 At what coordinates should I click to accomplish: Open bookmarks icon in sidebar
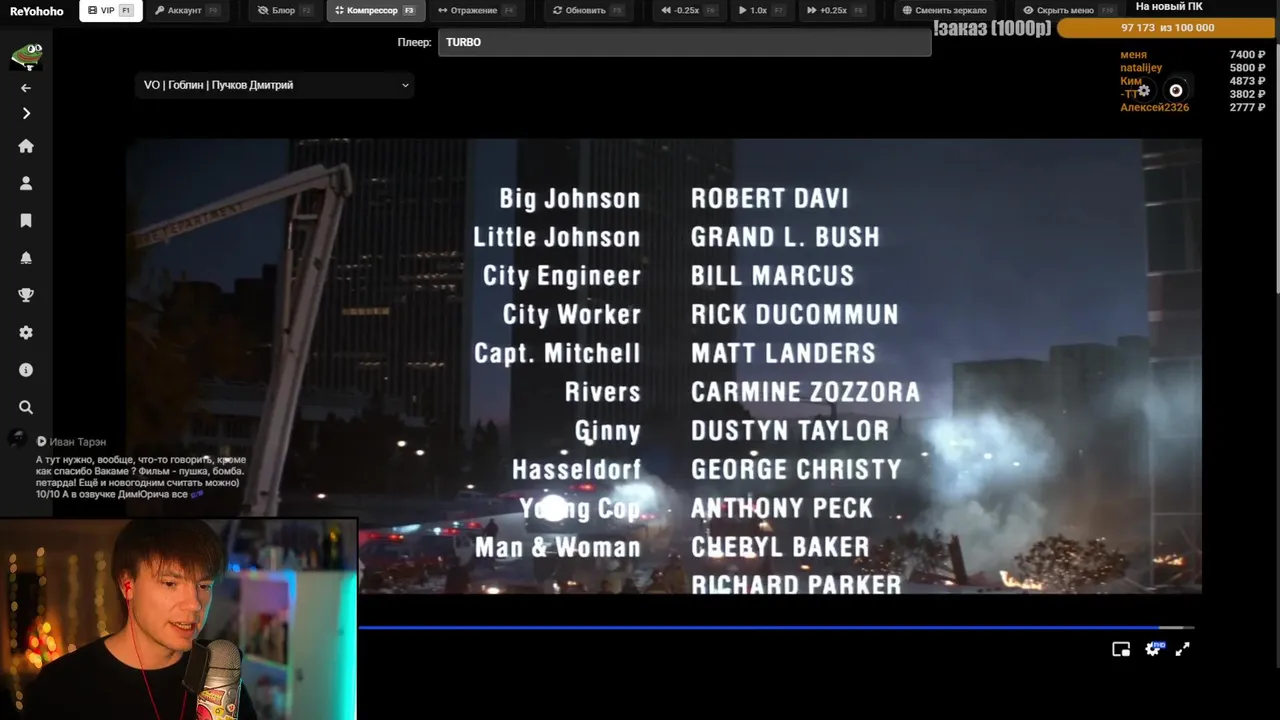coord(26,220)
